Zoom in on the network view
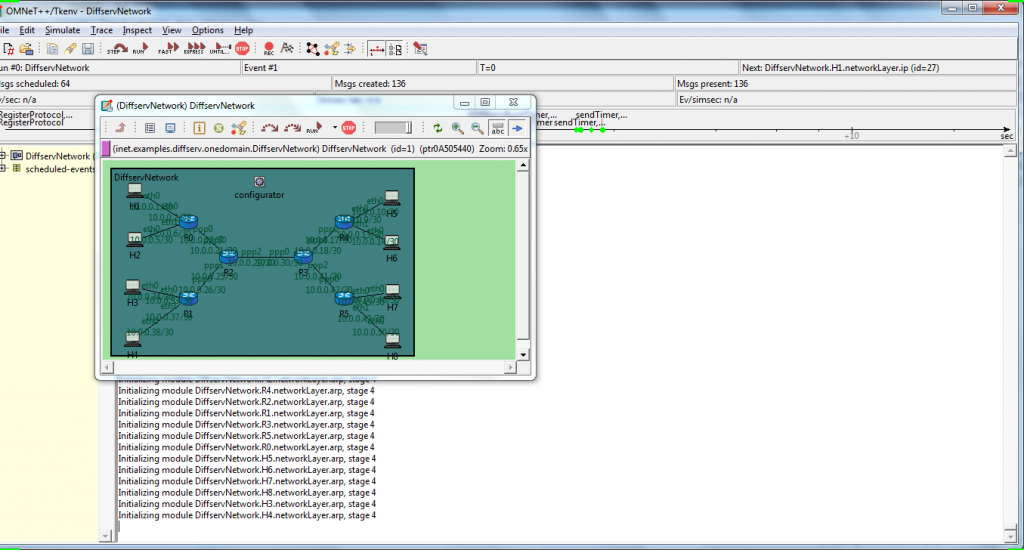 coord(457,128)
